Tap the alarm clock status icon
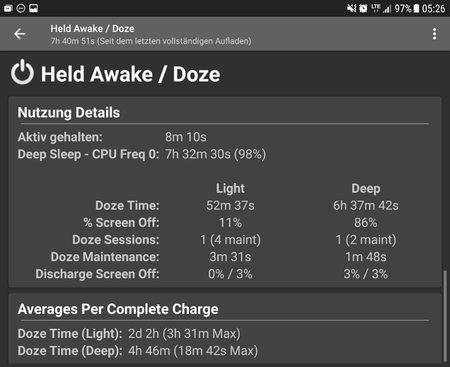This screenshot has height=367, width=450. 363,8
